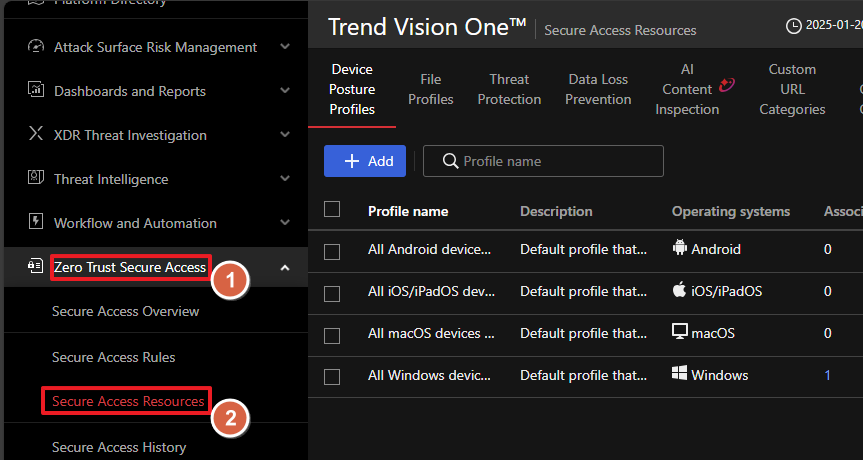Screen dimensions: 863x460
Task: Open the Data Loss Prevention tab
Action: [x=599, y=89]
